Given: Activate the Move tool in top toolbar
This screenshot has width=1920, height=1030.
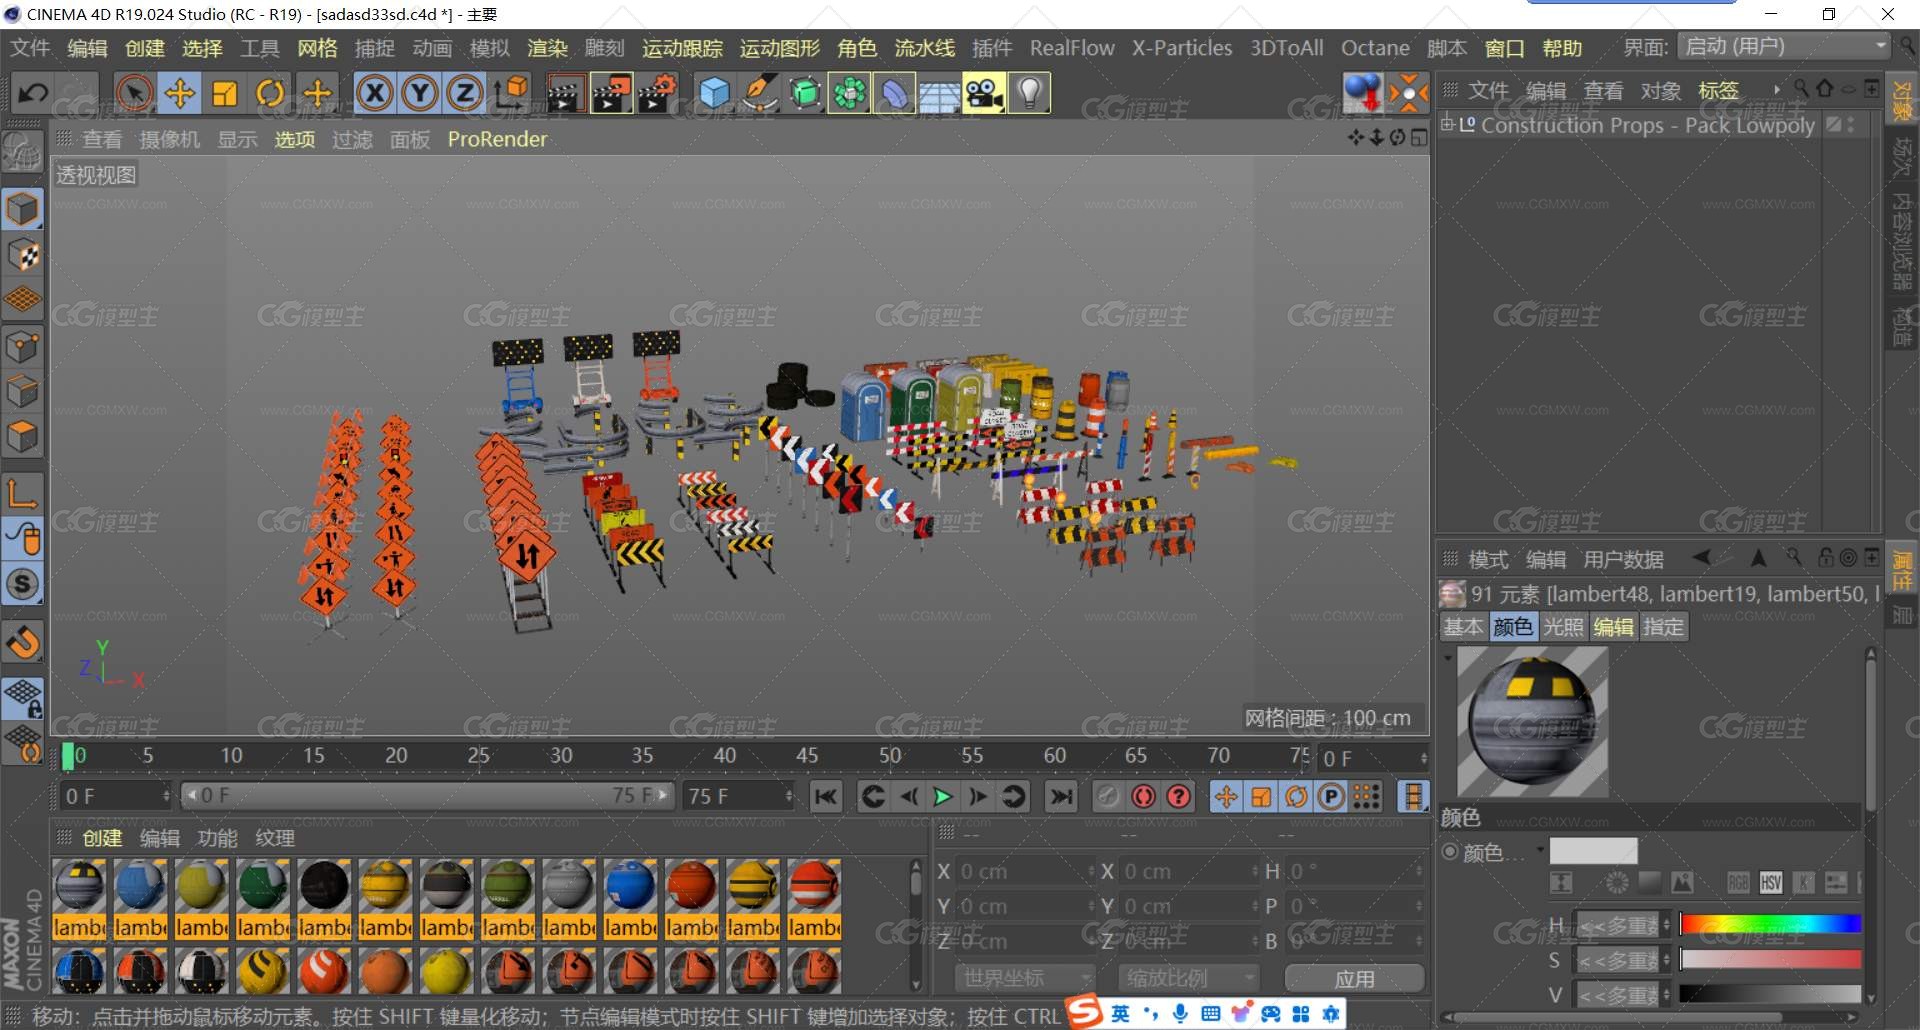Looking at the screenshot, I should (180, 93).
